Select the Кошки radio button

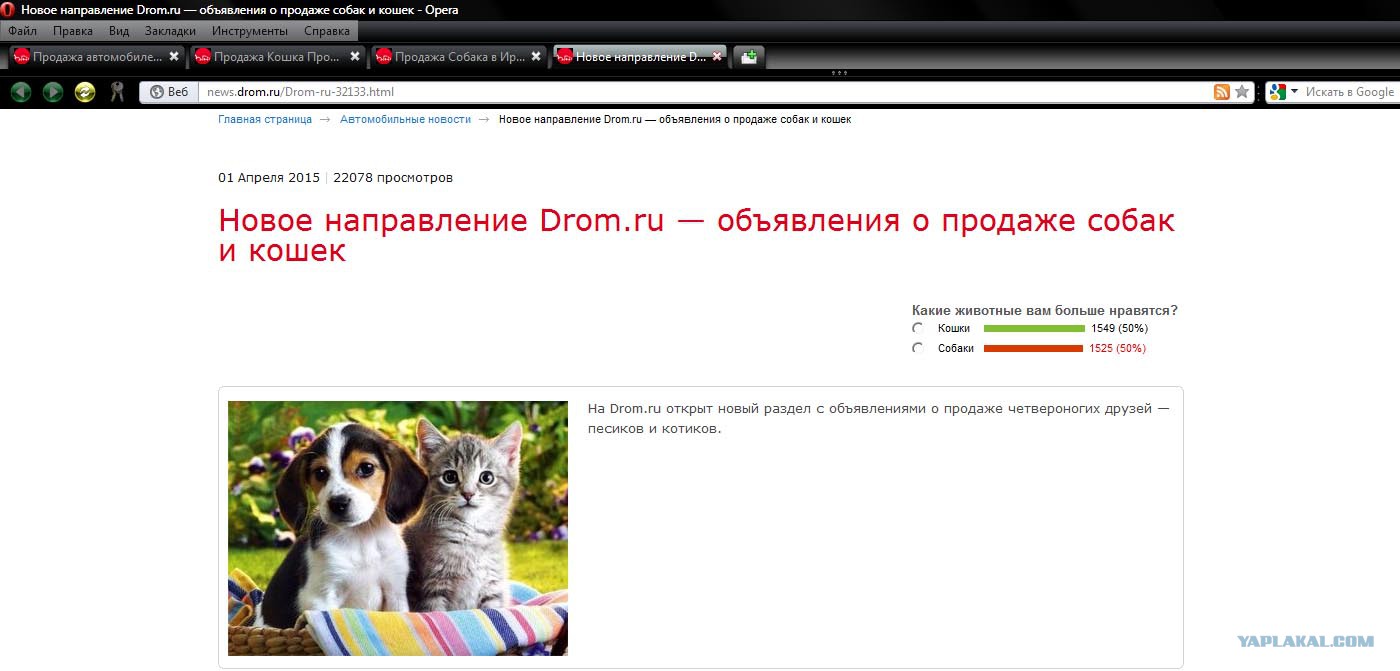(918, 328)
